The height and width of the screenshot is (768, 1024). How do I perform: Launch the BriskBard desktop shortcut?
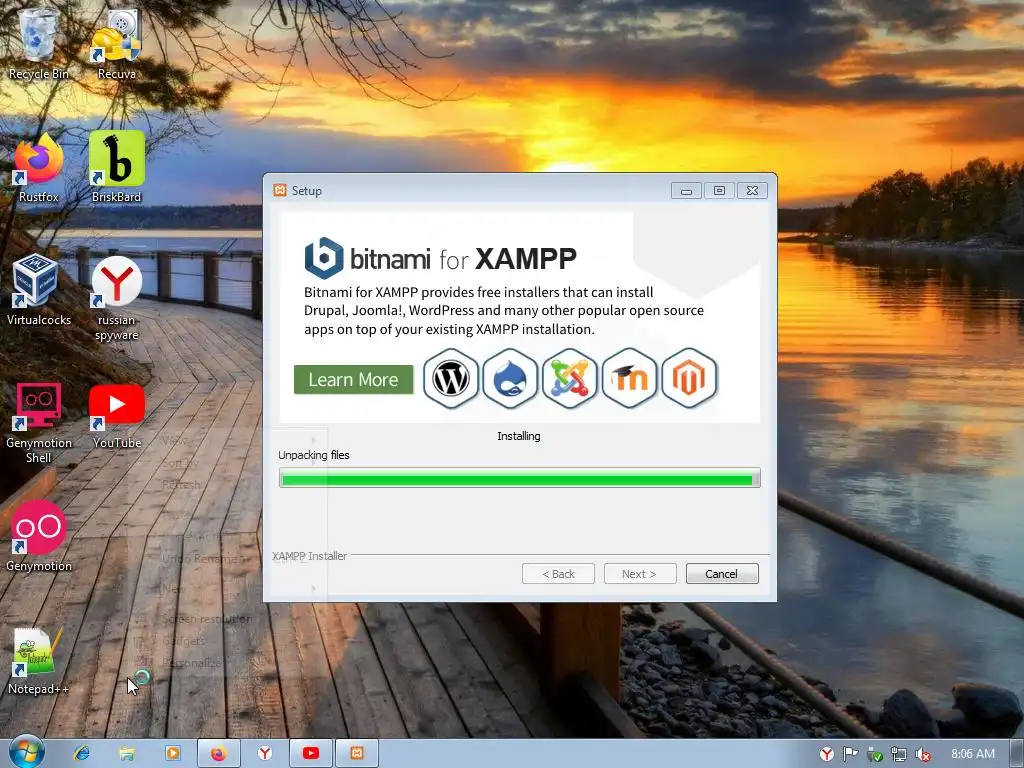(x=116, y=165)
